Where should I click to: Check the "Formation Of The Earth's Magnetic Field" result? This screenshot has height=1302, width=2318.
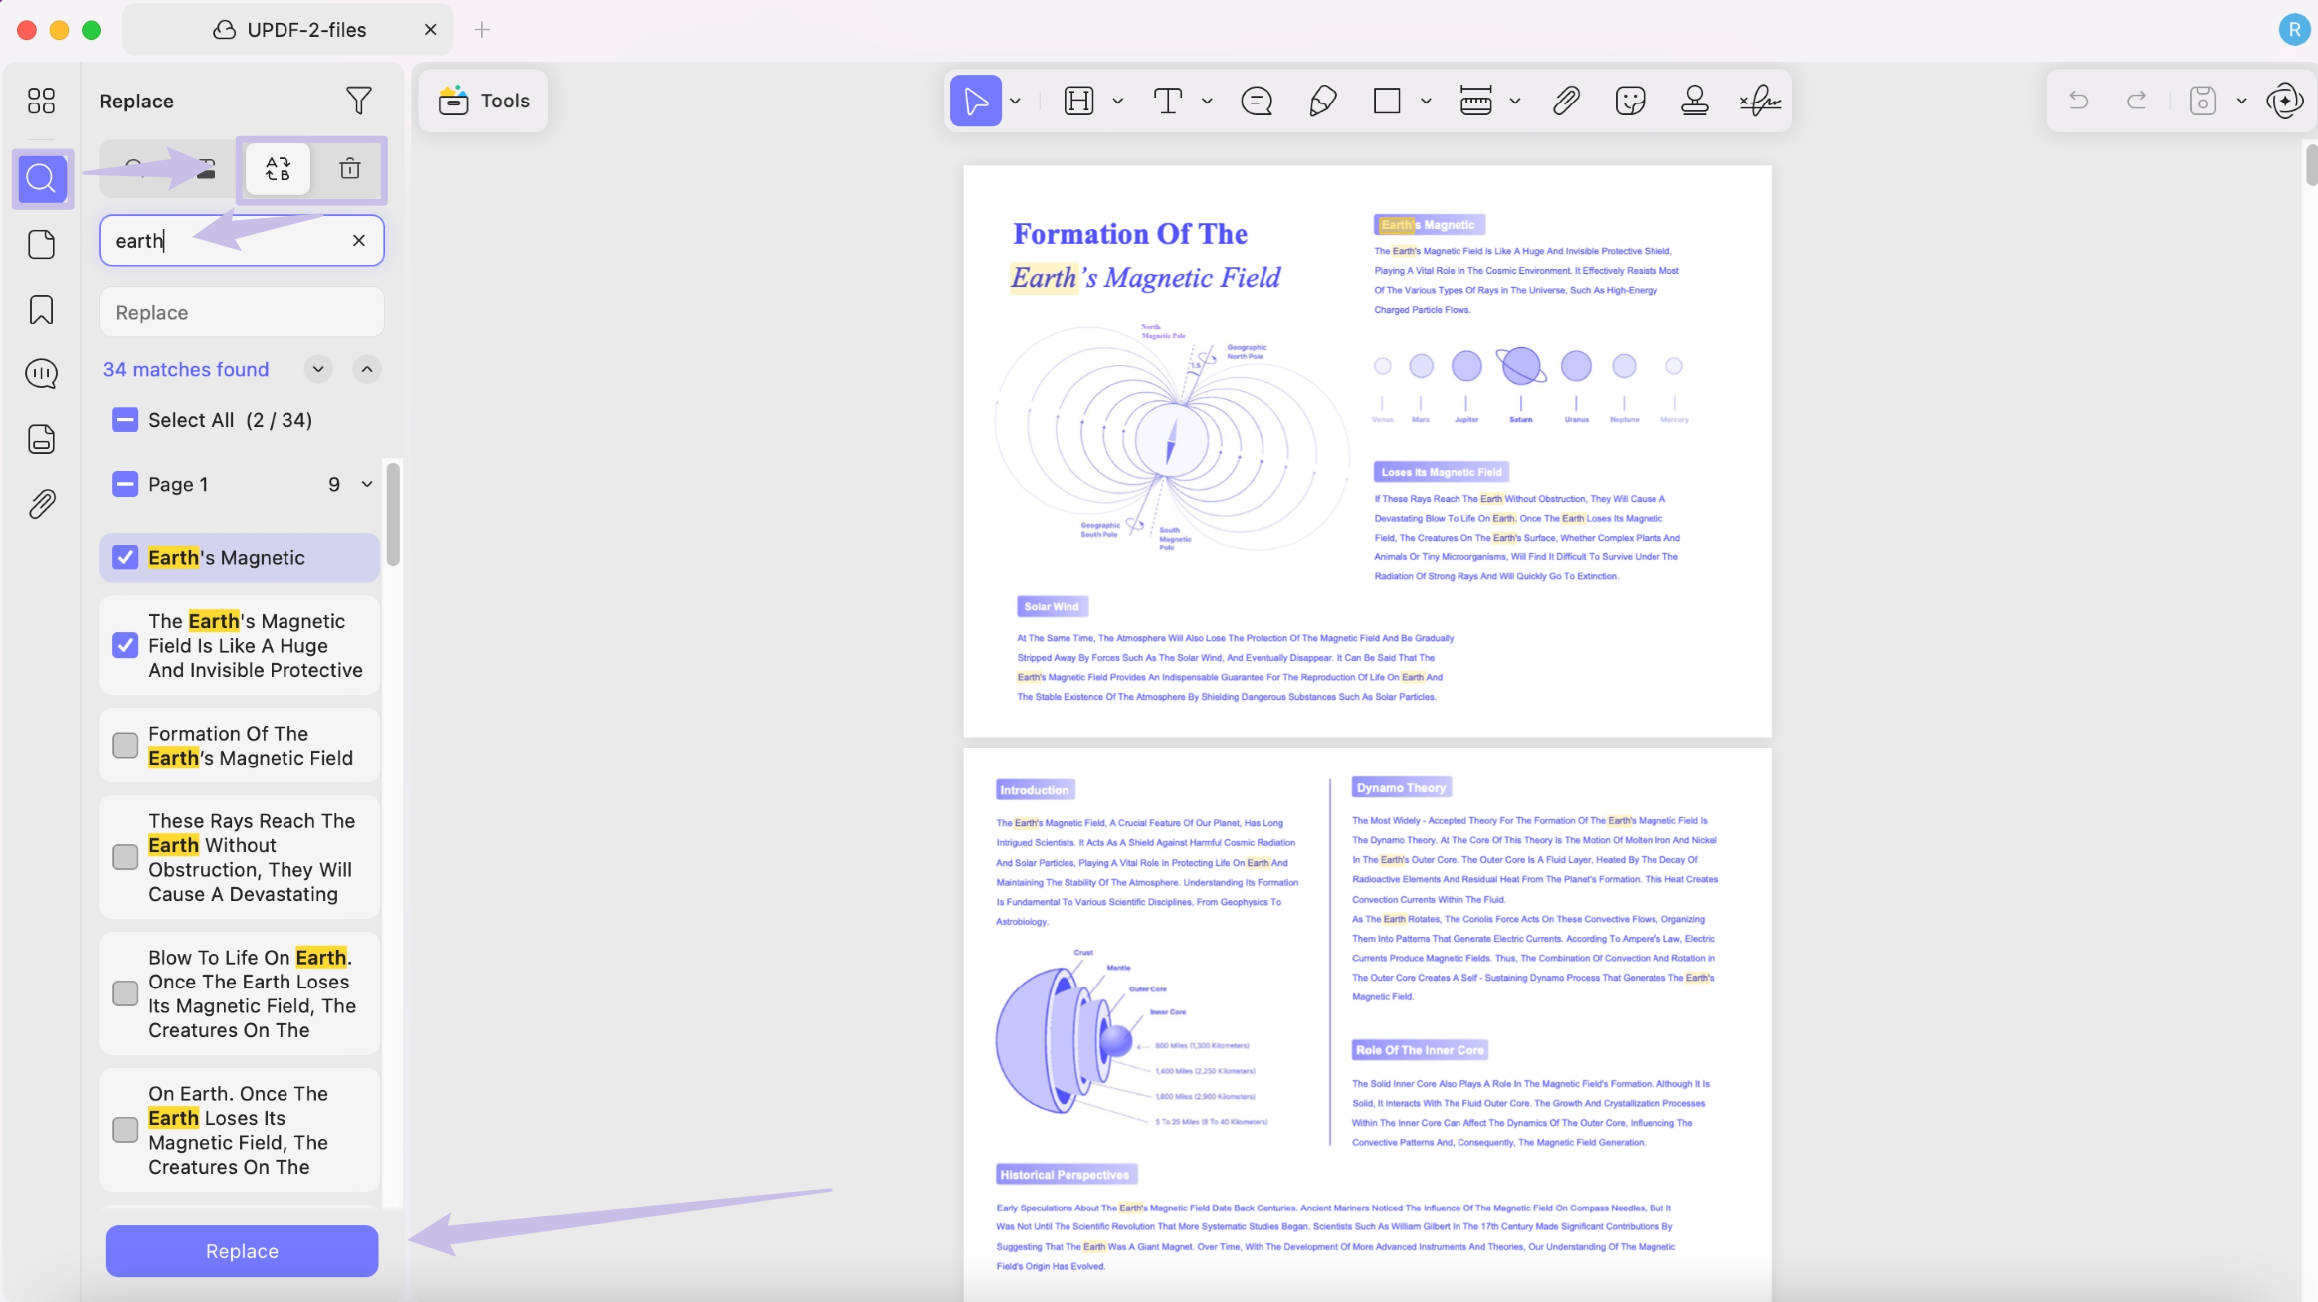click(x=125, y=745)
